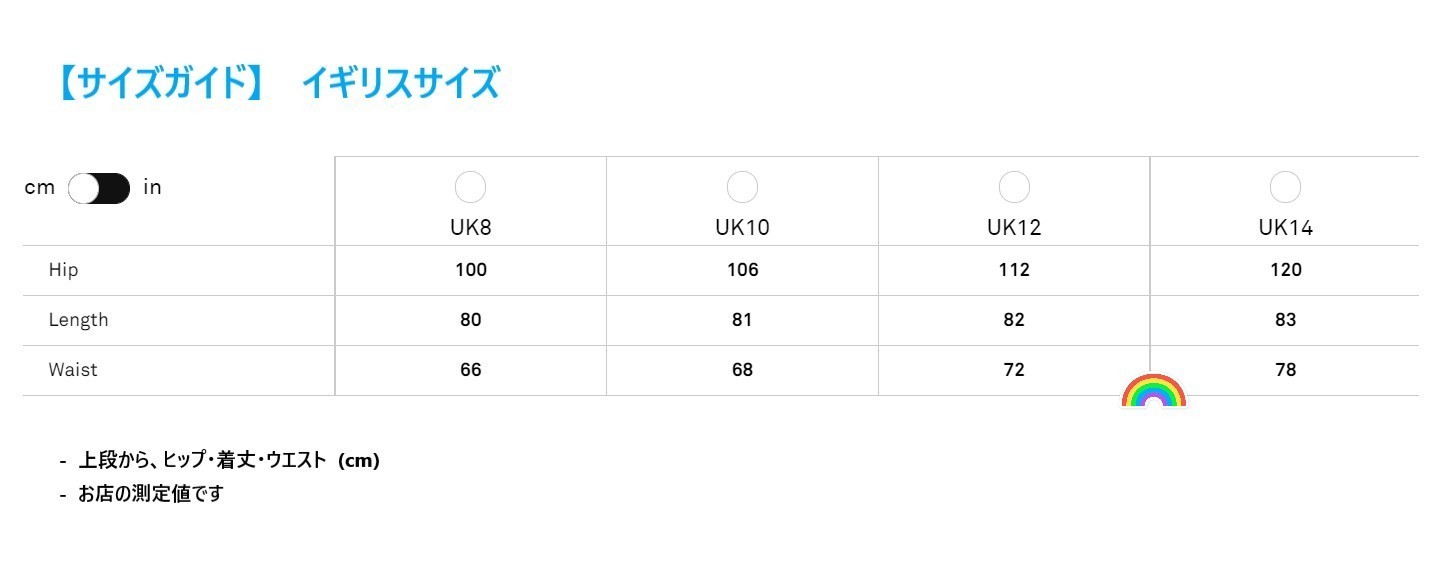This screenshot has width=1435, height=577.
Task: Click the 'cm' unit label
Action: [39, 187]
